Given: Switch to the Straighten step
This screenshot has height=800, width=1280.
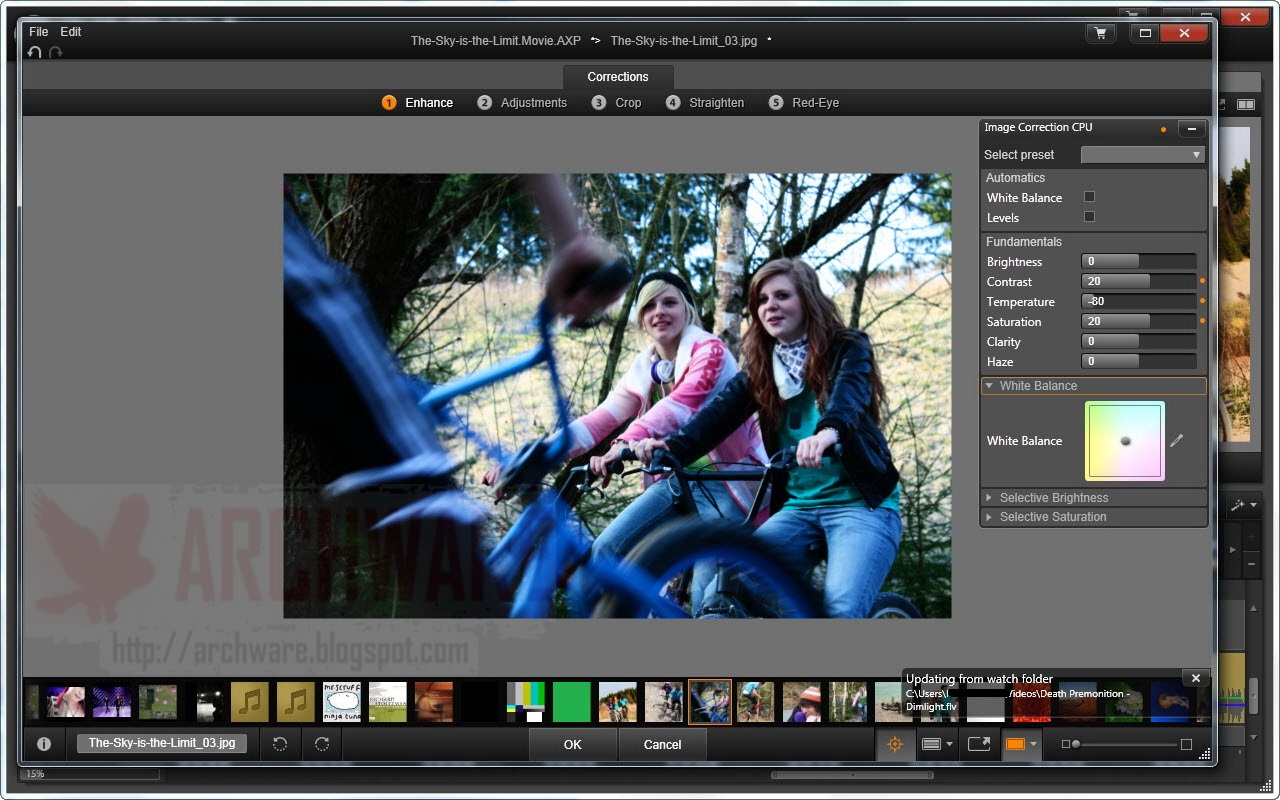Looking at the screenshot, I should coord(705,103).
